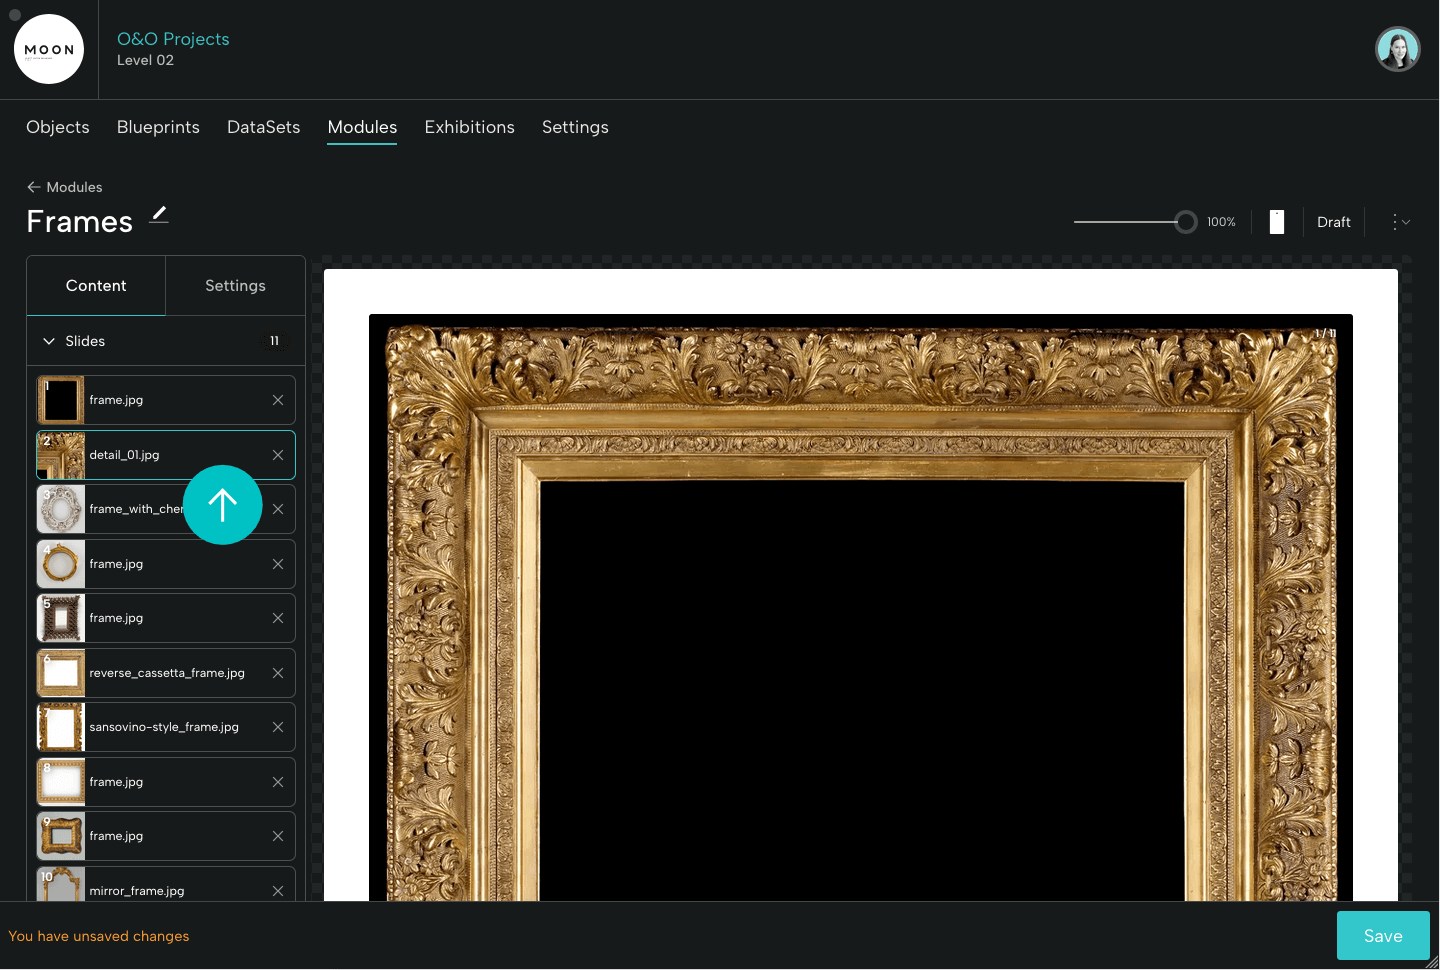Click the white portrait page preview icon
1440x970 pixels.
[x=1277, y=222]
